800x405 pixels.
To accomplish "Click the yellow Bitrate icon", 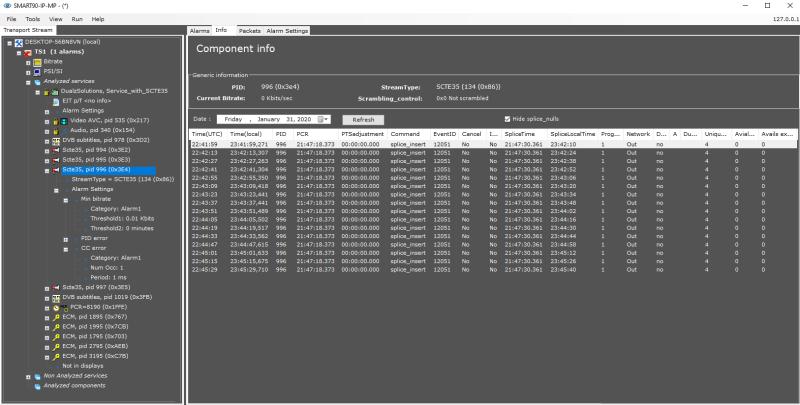I will 37,62.
